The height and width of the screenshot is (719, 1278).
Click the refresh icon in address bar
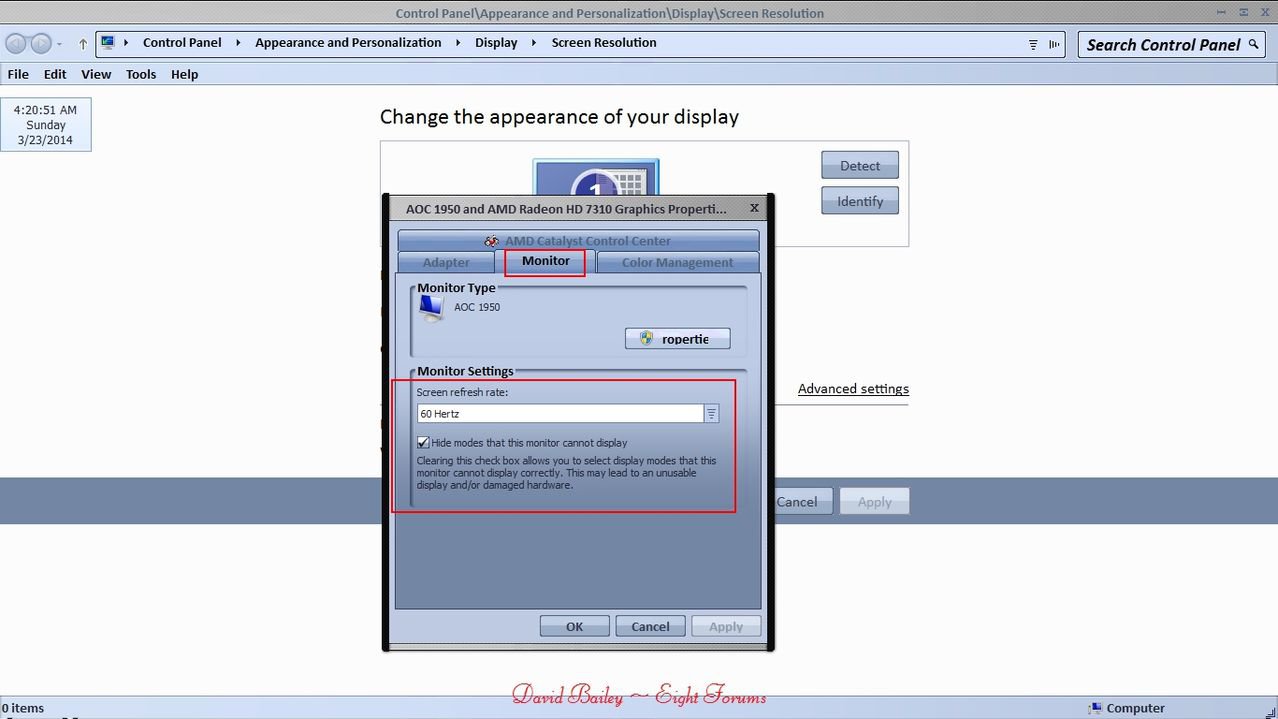(x=1054, y=44)
